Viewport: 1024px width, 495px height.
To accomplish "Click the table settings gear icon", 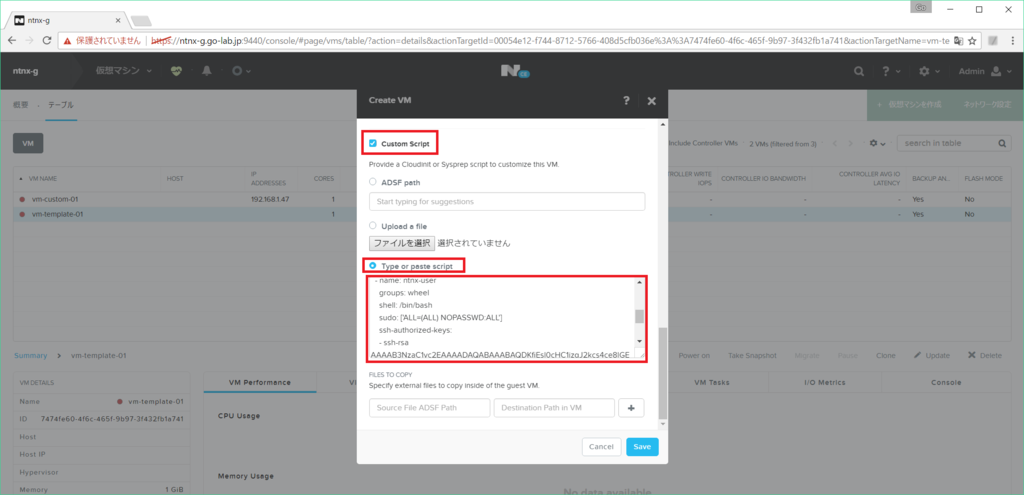I will [877, 143].
